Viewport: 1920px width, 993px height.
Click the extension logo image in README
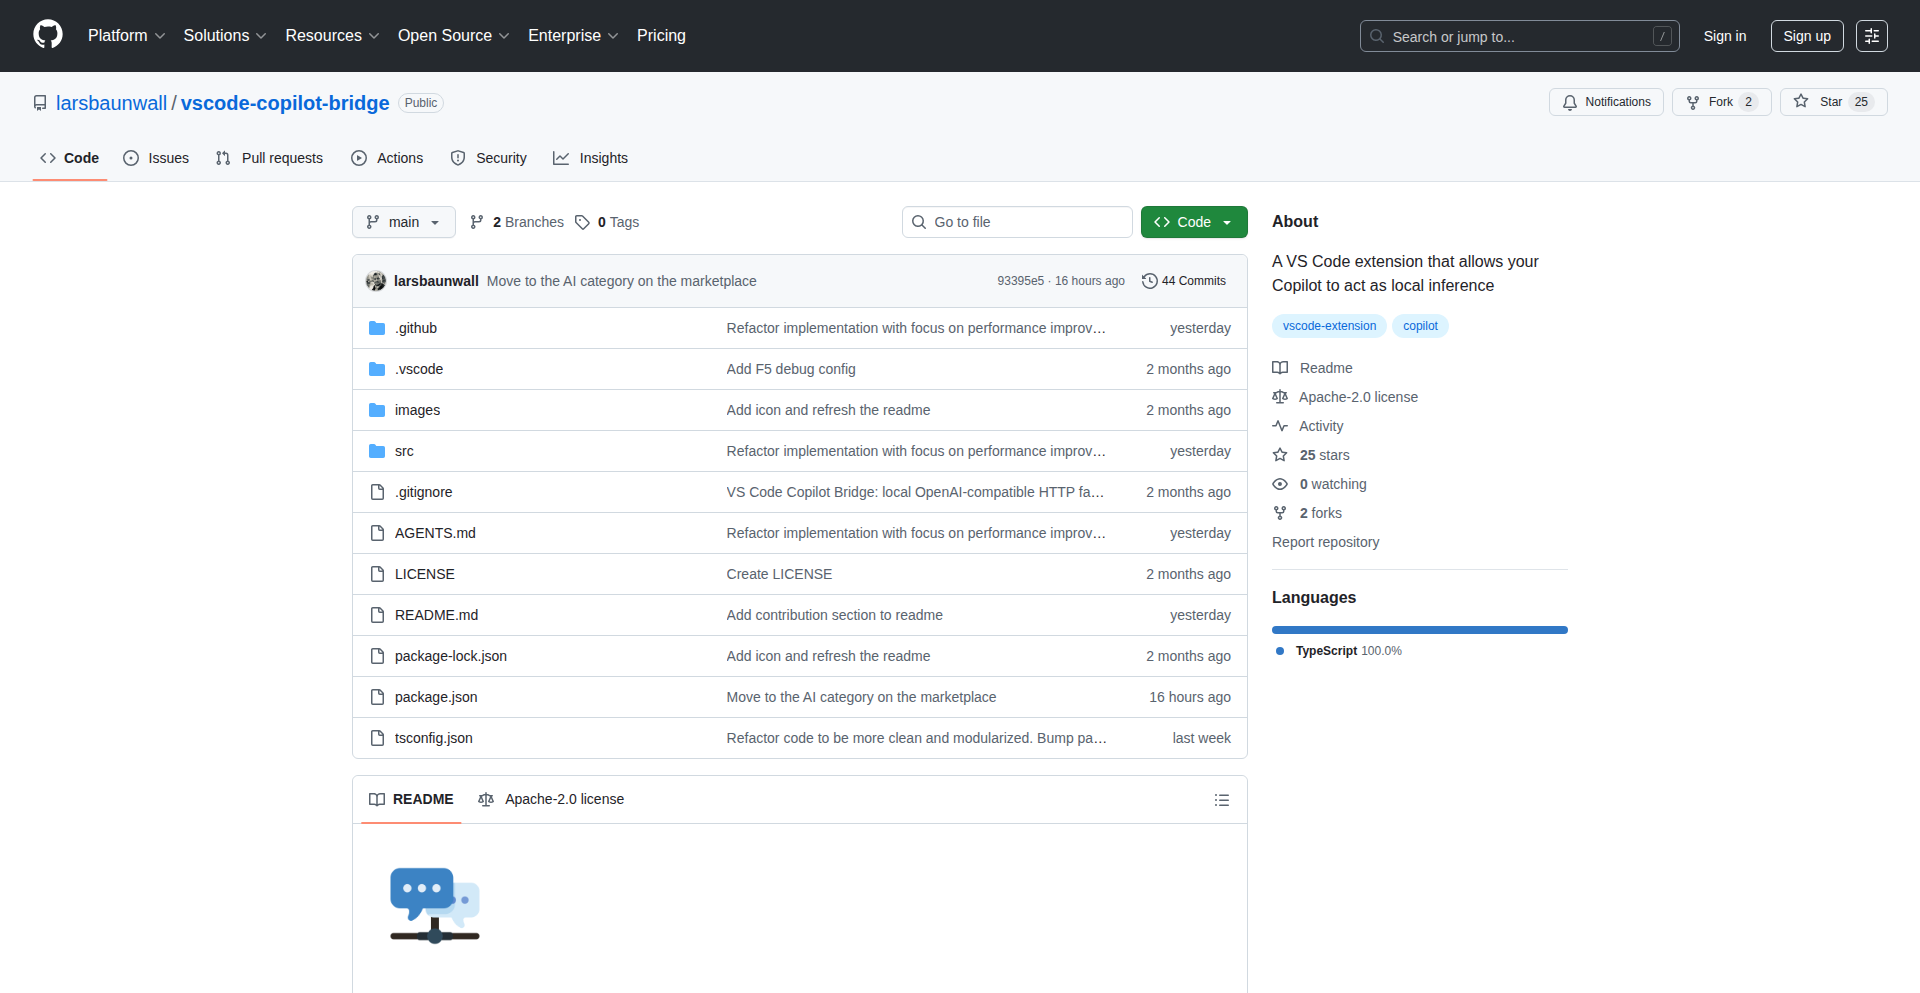[435, 905]
